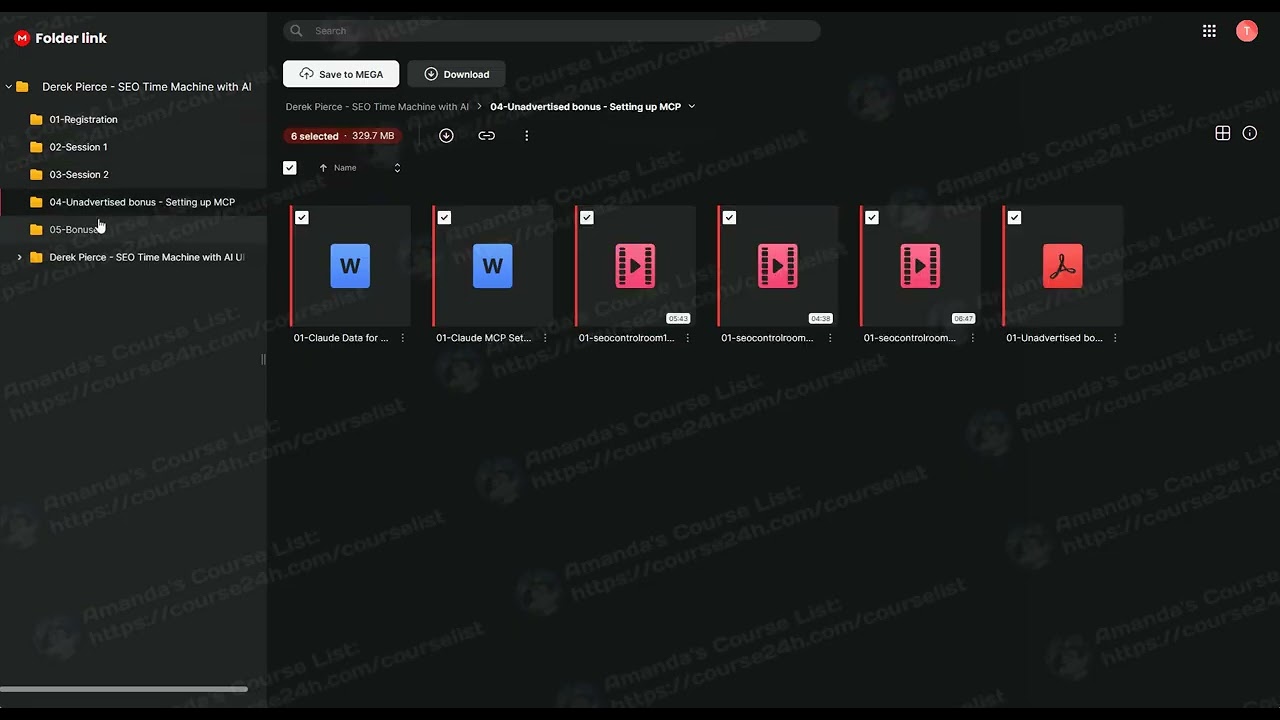Go to Derek Pierce breadcrumb link

click(x=377, y=106)
